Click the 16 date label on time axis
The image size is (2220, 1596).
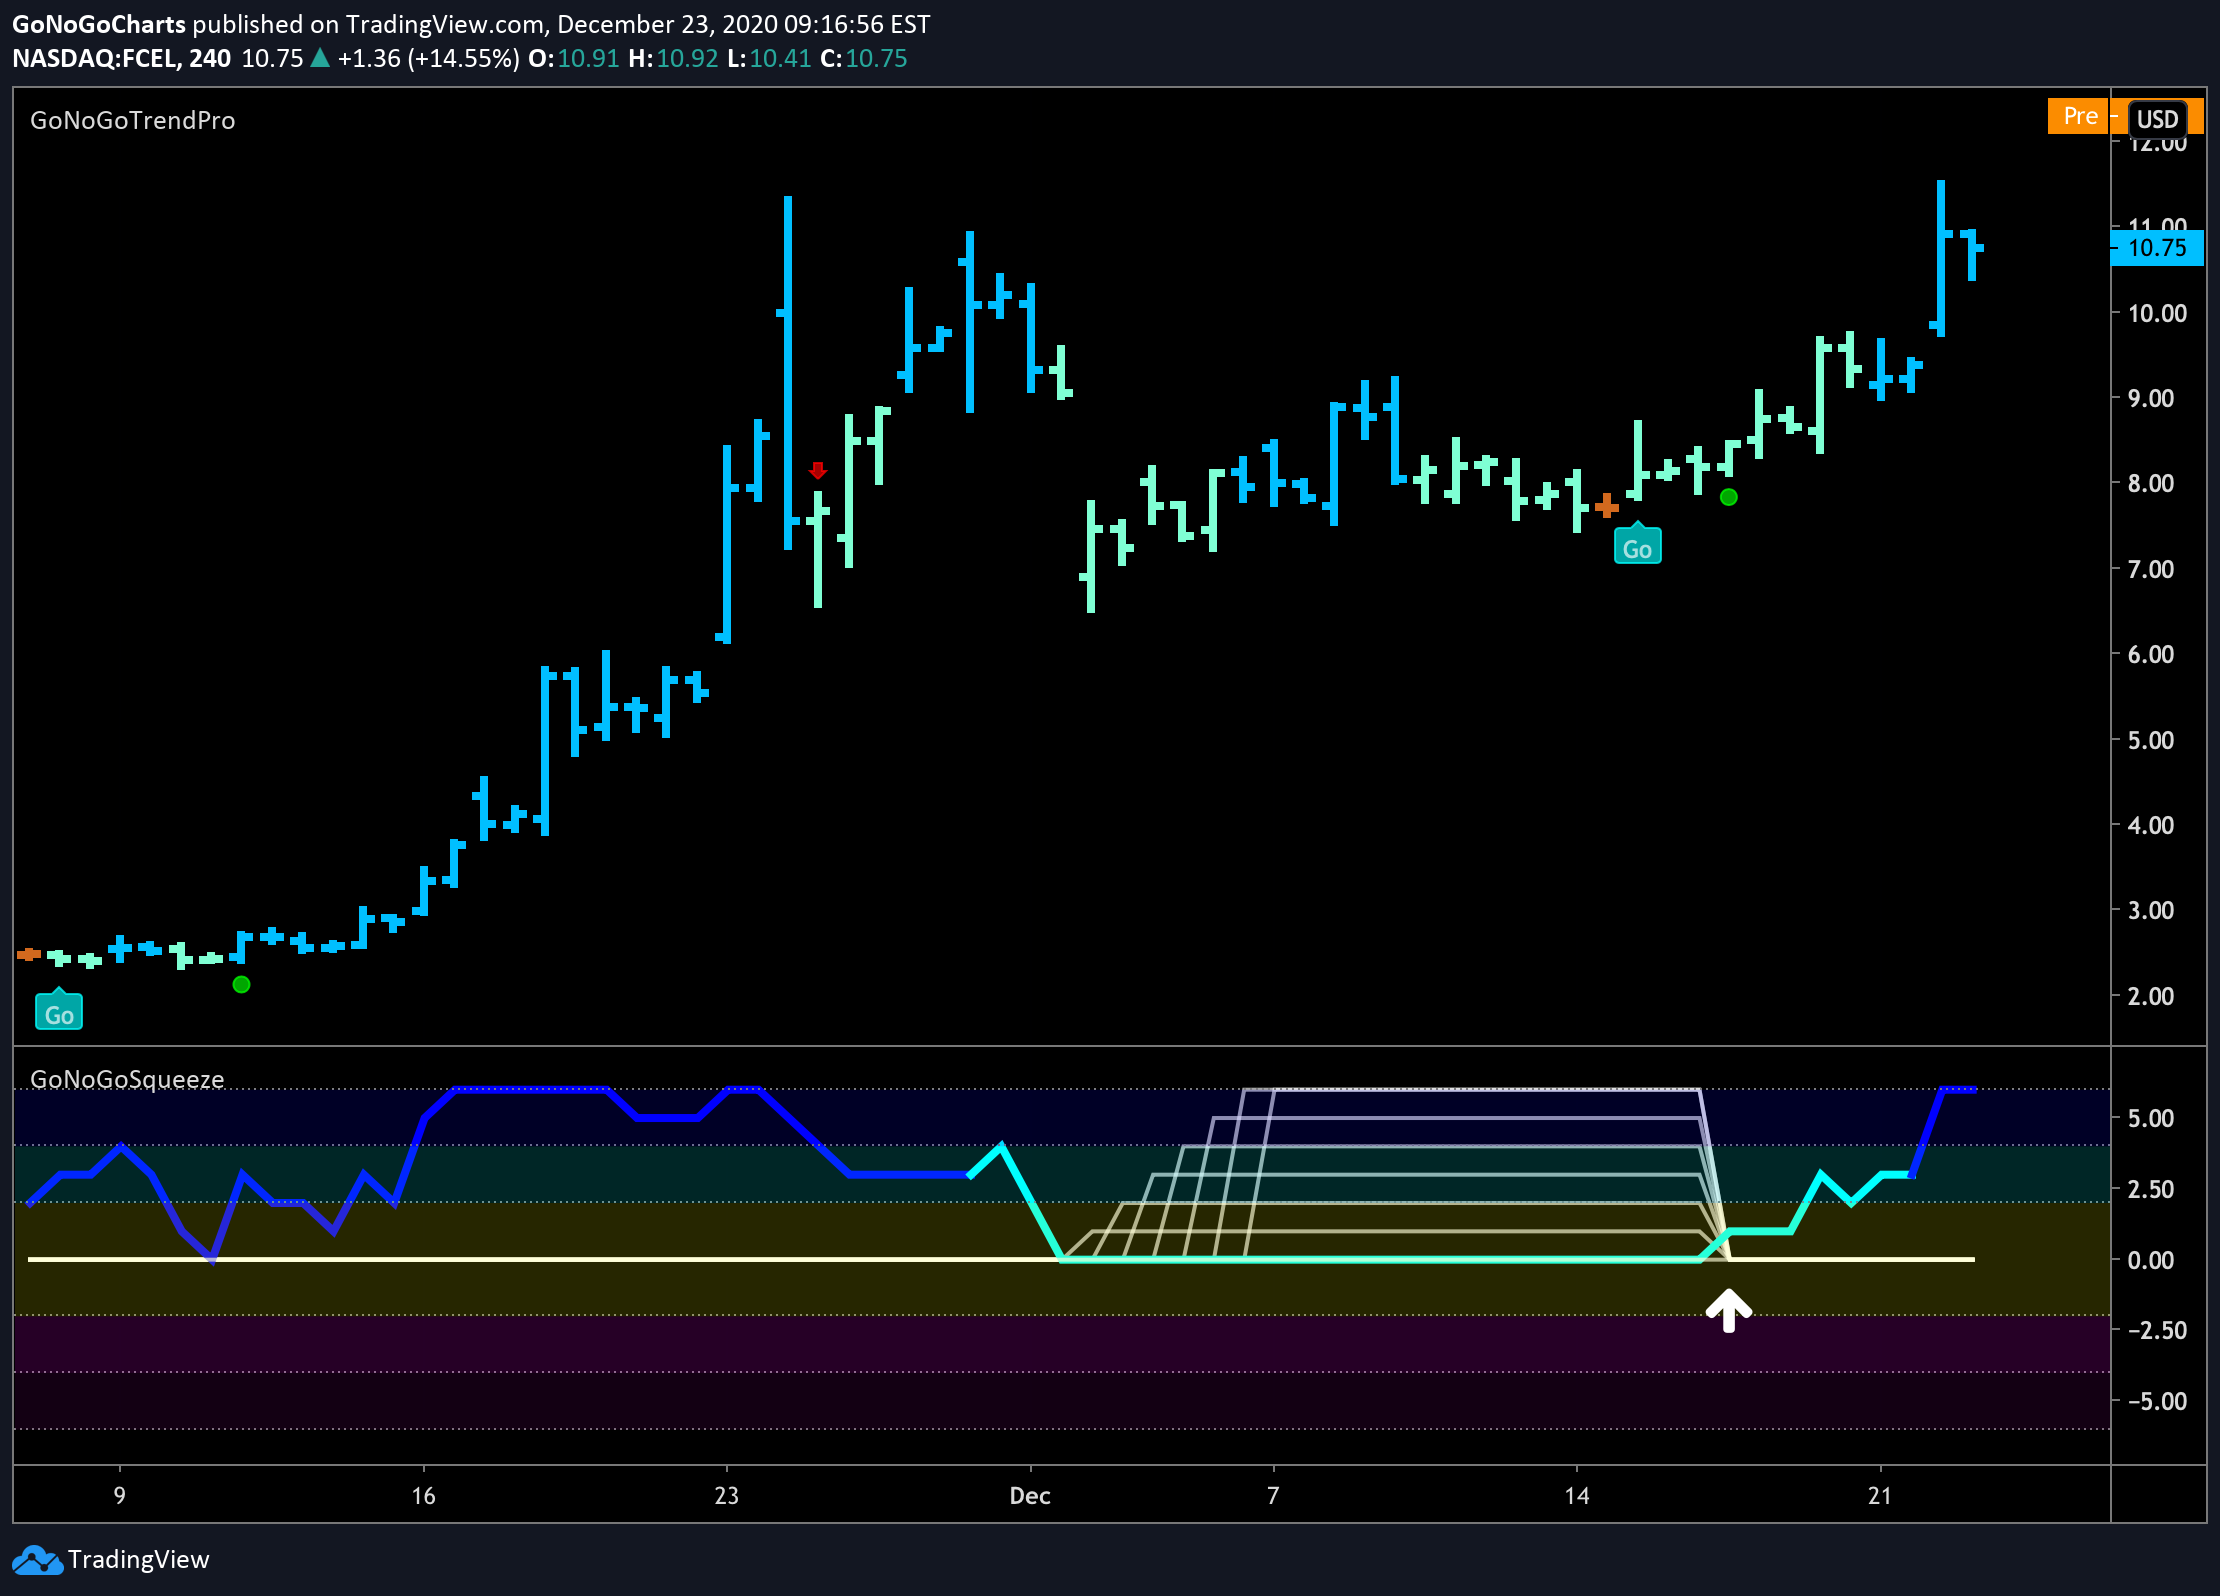(424, 1496)
